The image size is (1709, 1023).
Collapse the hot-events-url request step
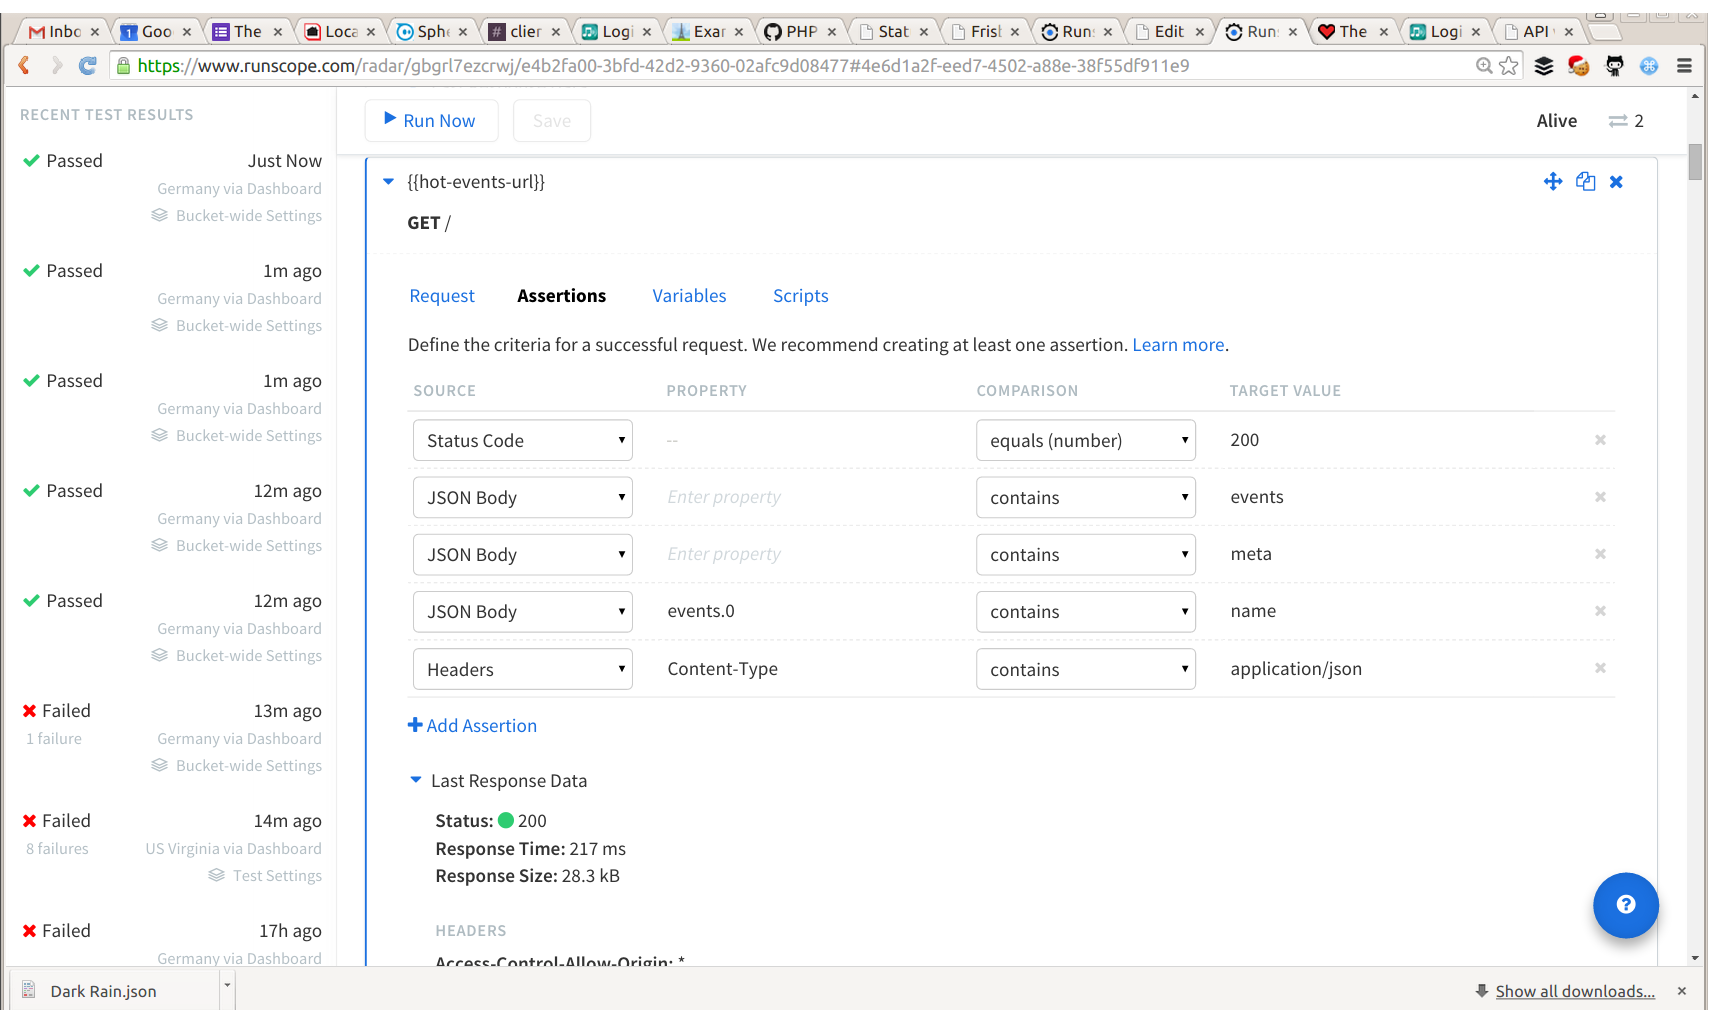tap(389, 182)
